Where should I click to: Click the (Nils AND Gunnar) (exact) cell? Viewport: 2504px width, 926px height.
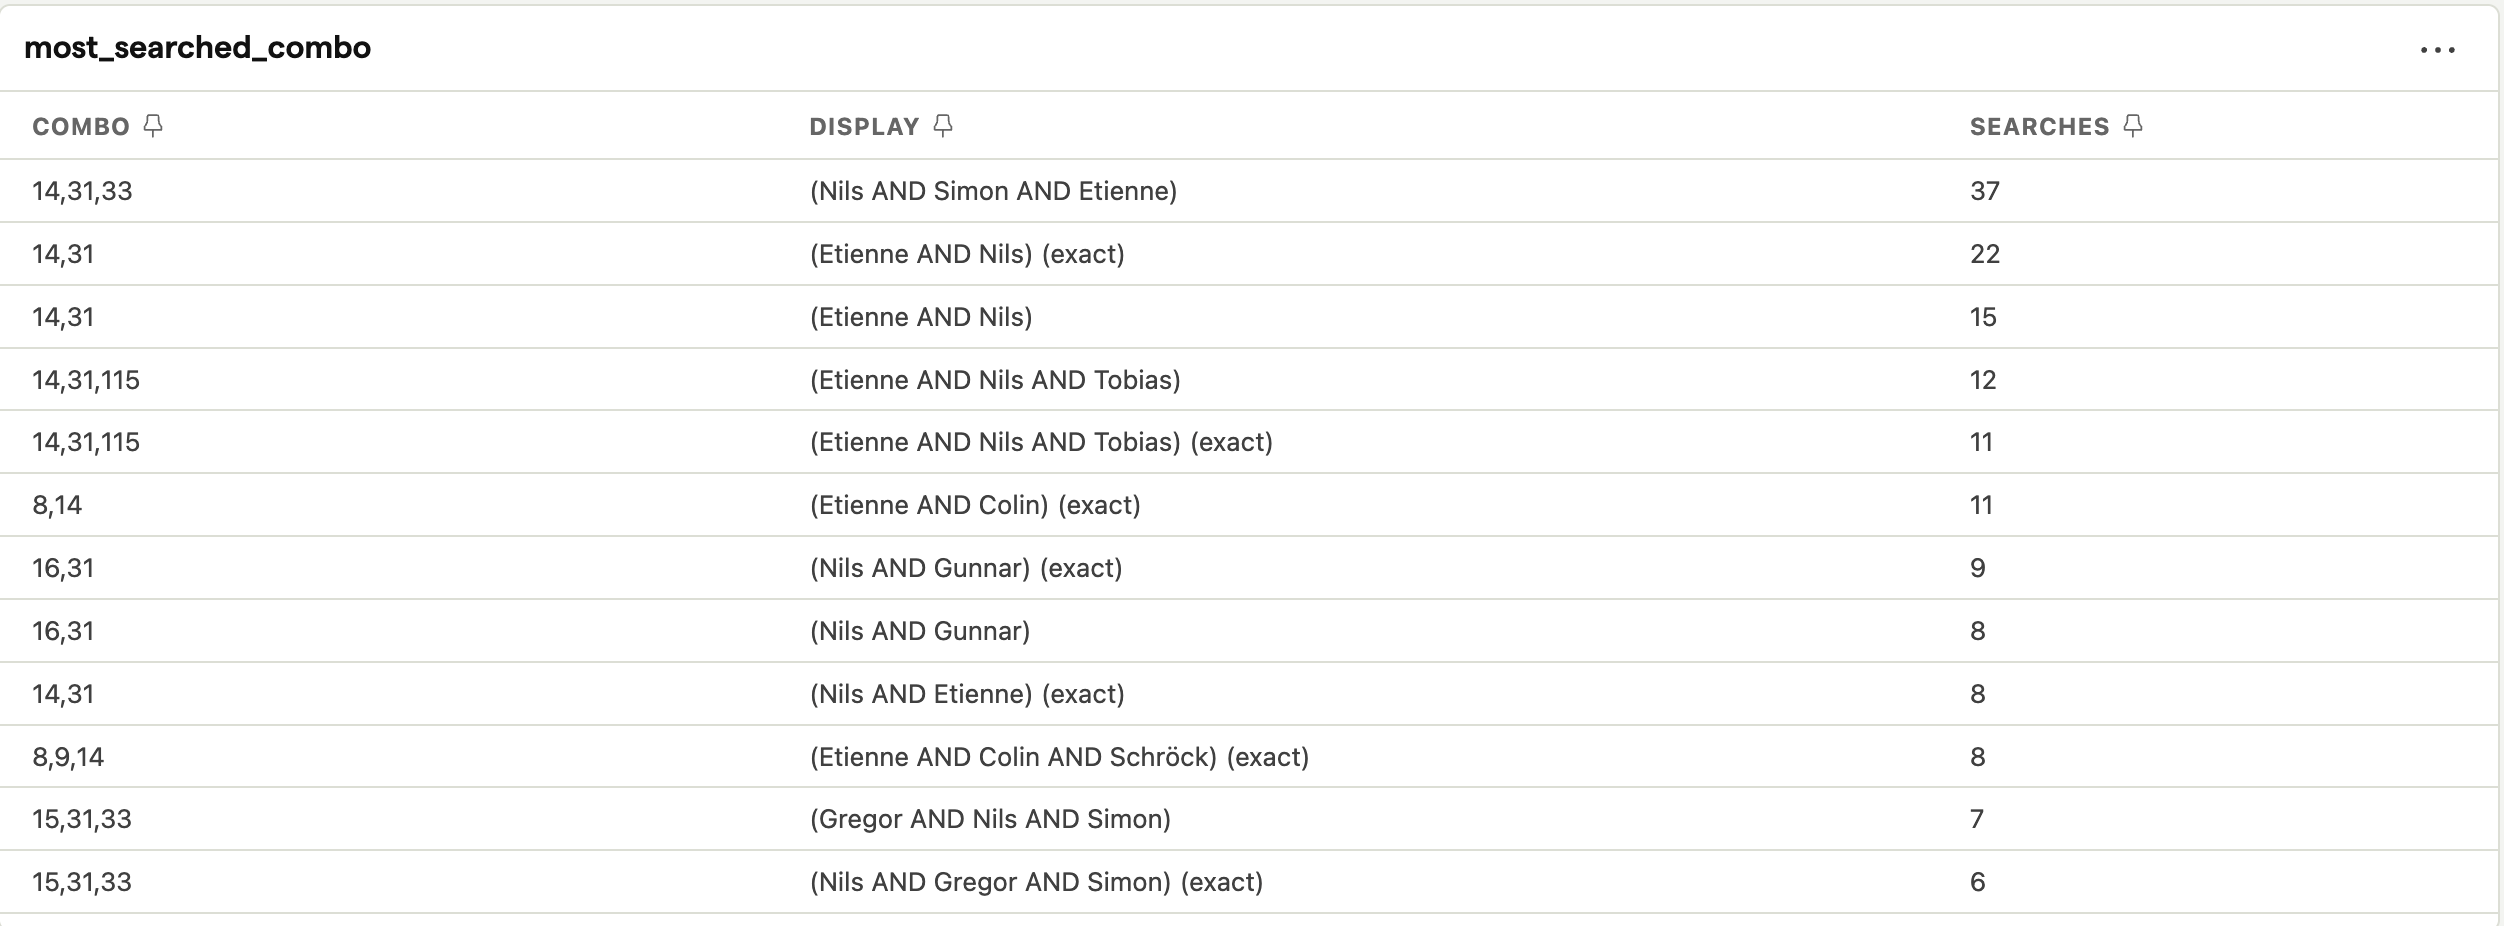pos(966,568)
